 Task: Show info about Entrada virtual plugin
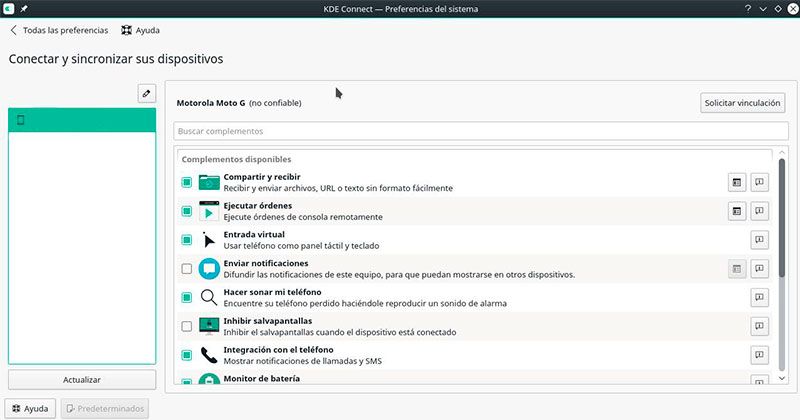click(x=759, y=240)
